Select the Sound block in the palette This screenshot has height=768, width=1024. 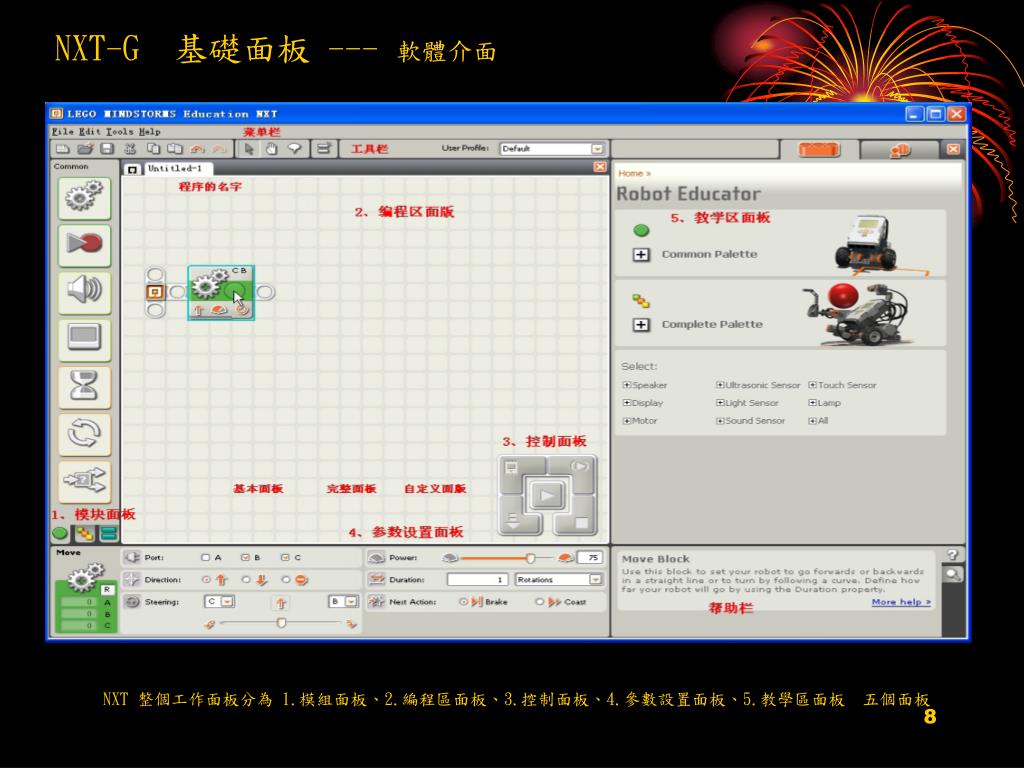click(x=84, y=292)
